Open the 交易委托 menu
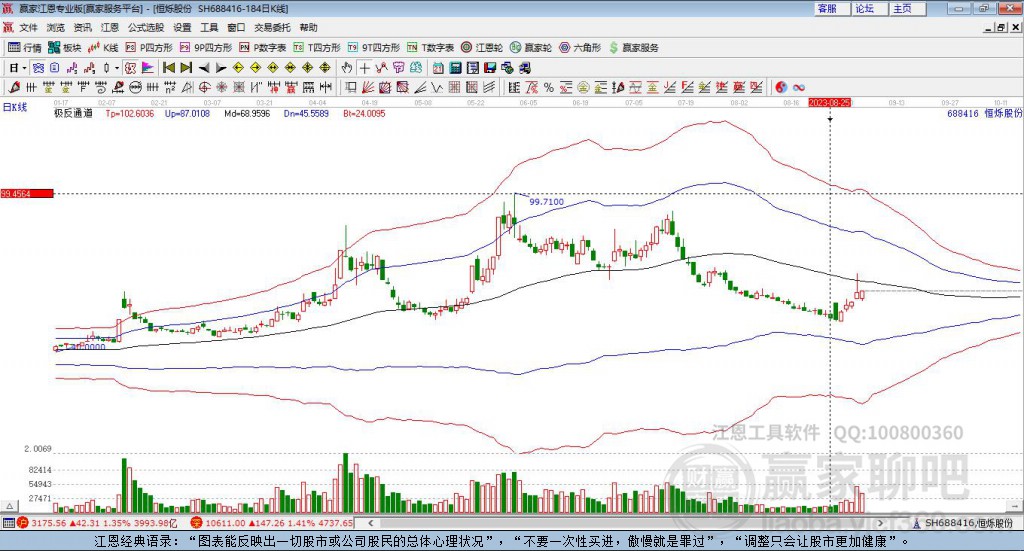This screenshot has width=1024, height=551. pyautogui.click(x=272, y=27)
